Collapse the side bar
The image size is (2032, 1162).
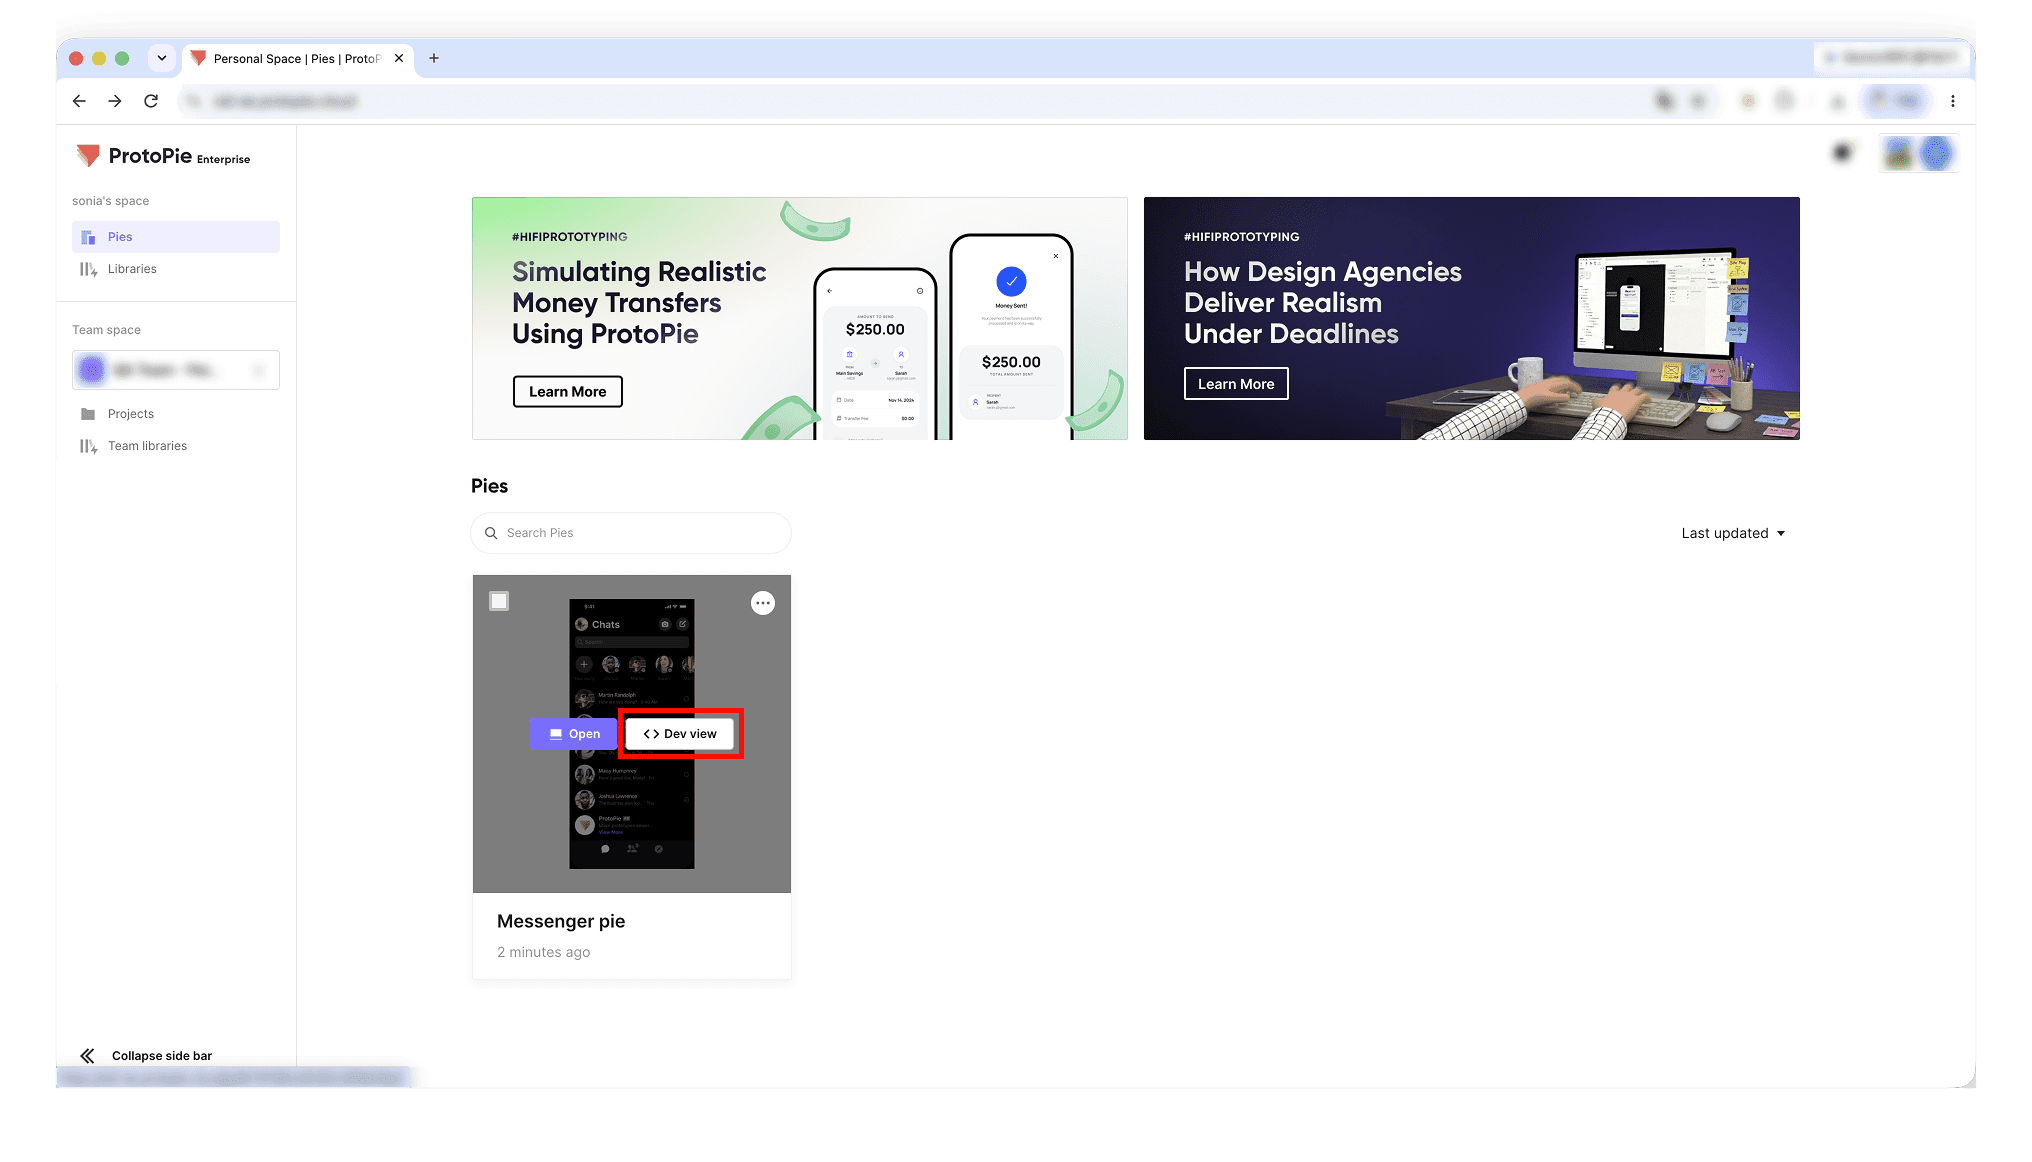(x=146, y=1056)
